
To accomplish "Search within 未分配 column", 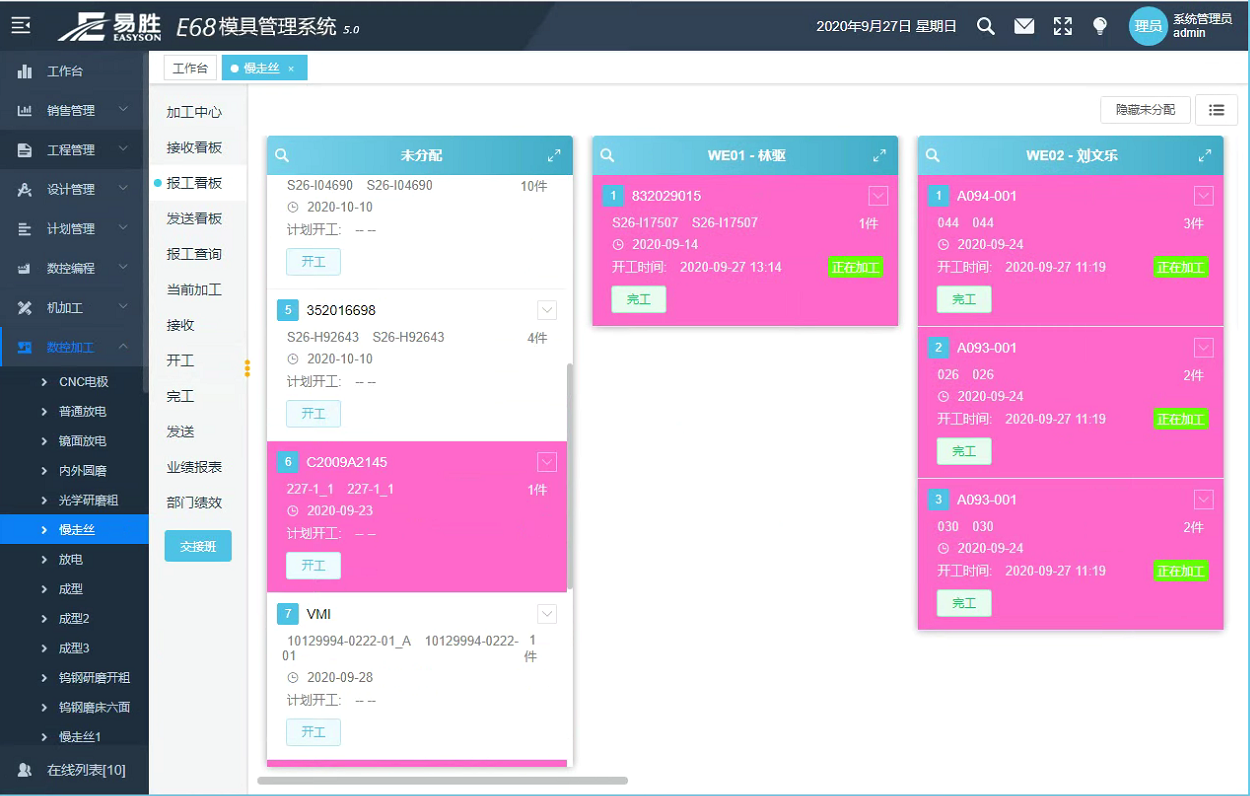I will 282,155.
